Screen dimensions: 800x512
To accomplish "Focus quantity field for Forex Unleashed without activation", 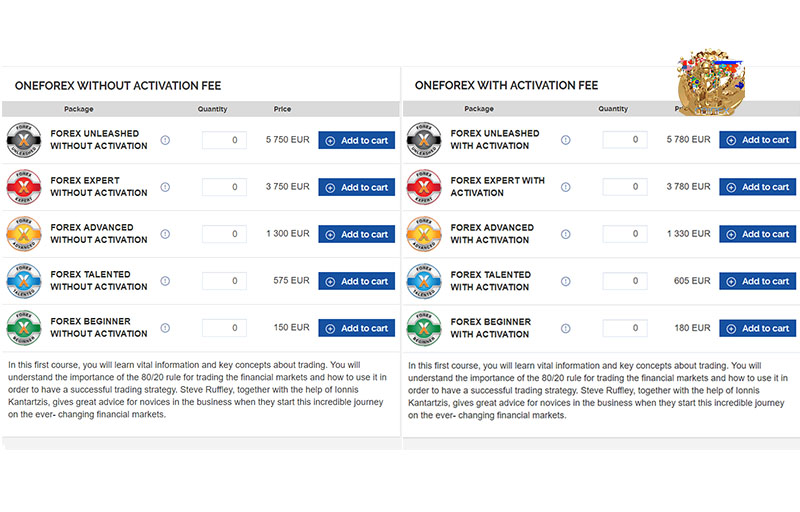I will pos(224,140).
